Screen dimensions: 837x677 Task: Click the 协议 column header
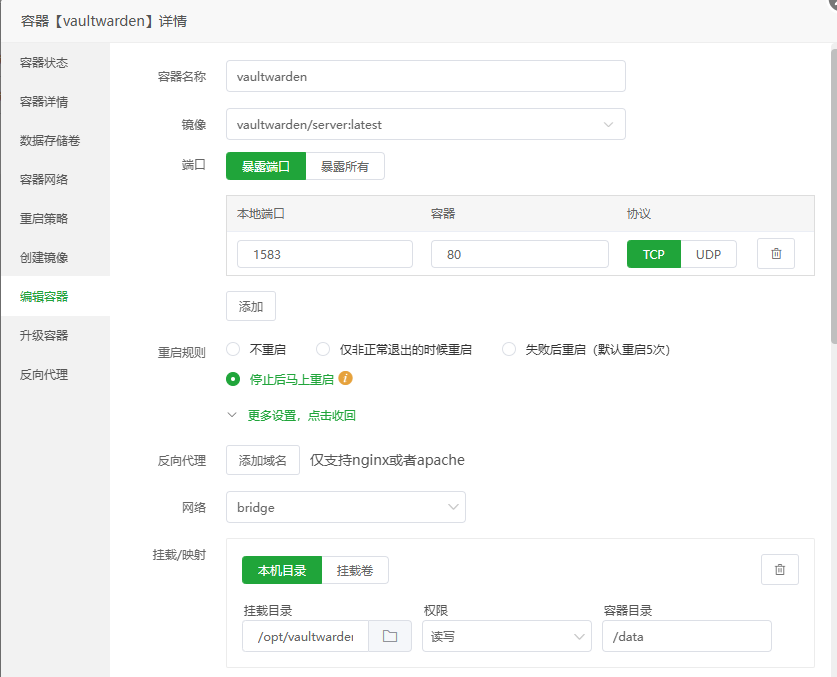pyautogui.click(x=638, y=214)
